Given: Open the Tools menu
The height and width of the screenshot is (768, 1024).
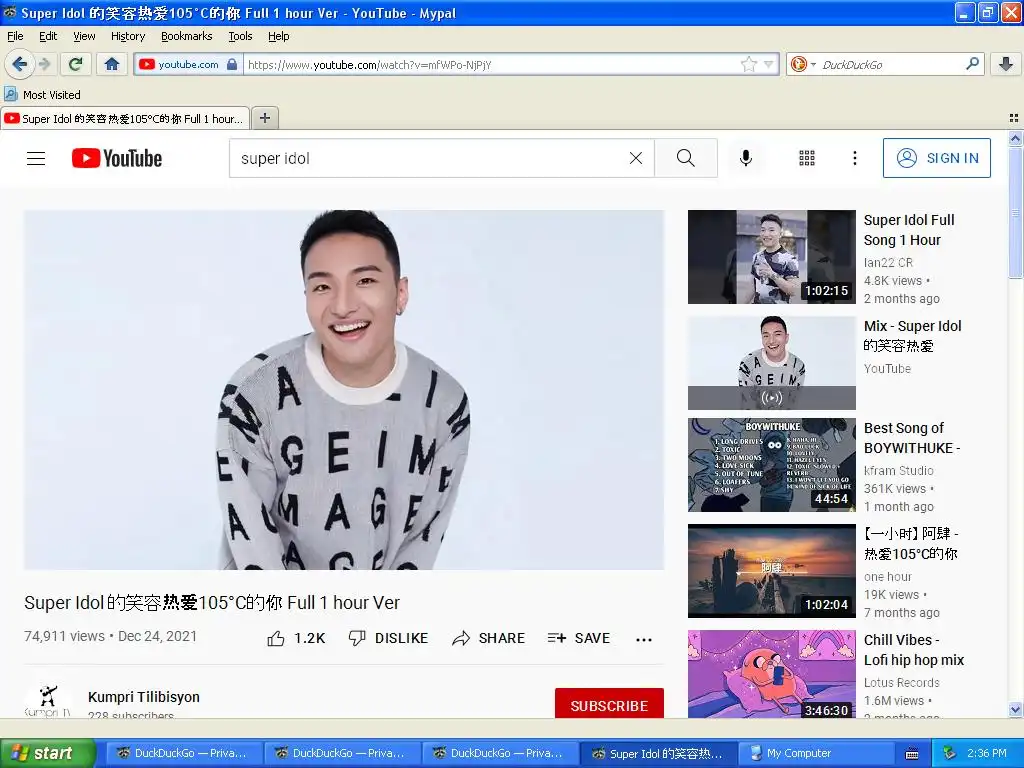Looking at the screenshot, I should pos(240,36).
